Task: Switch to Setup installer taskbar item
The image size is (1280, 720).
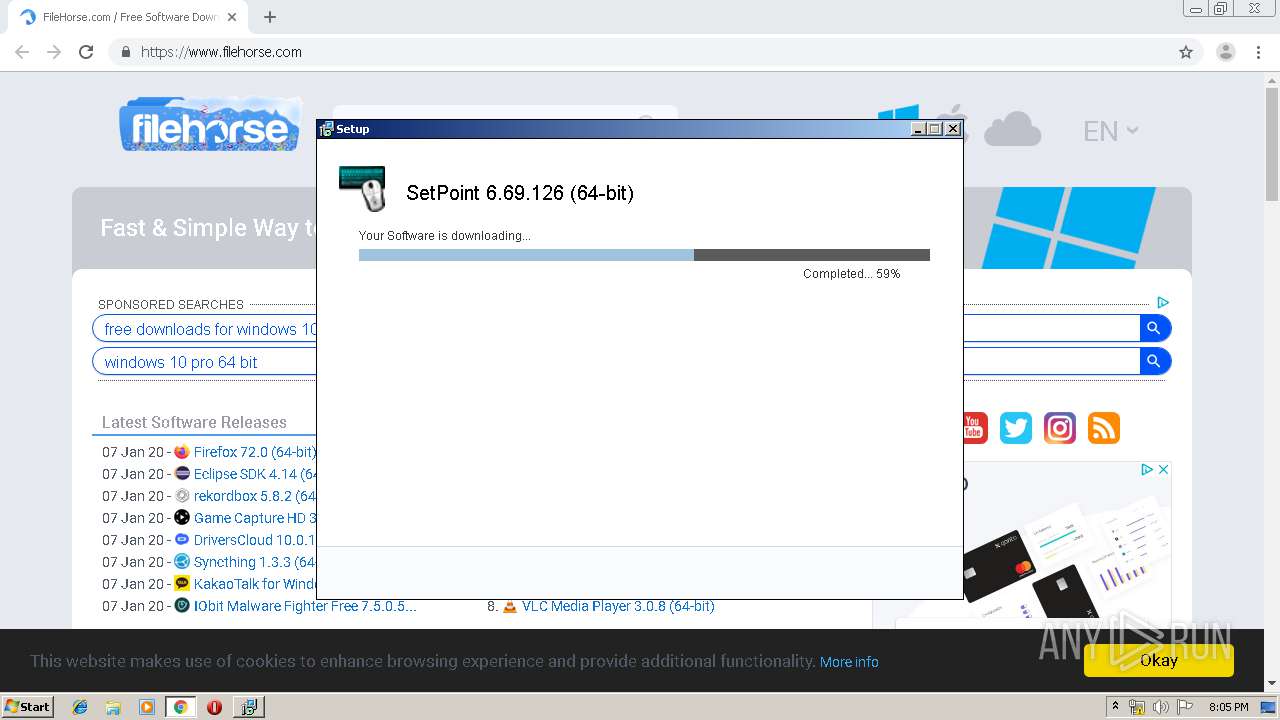Action: click(x=248, y=707)
